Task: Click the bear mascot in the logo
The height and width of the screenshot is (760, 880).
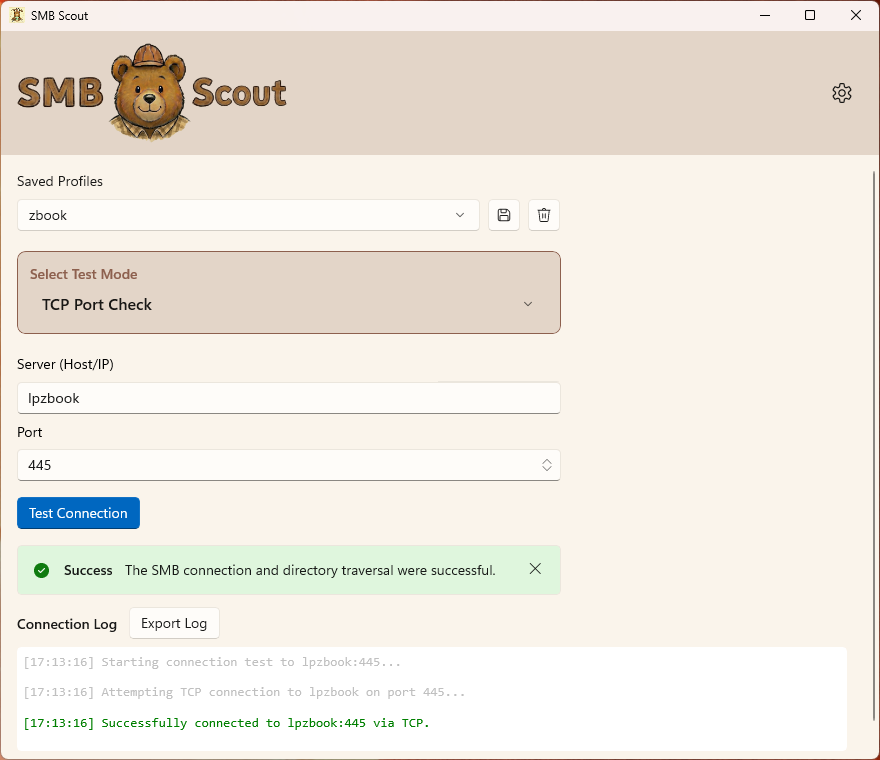Action: coord(149,93)
